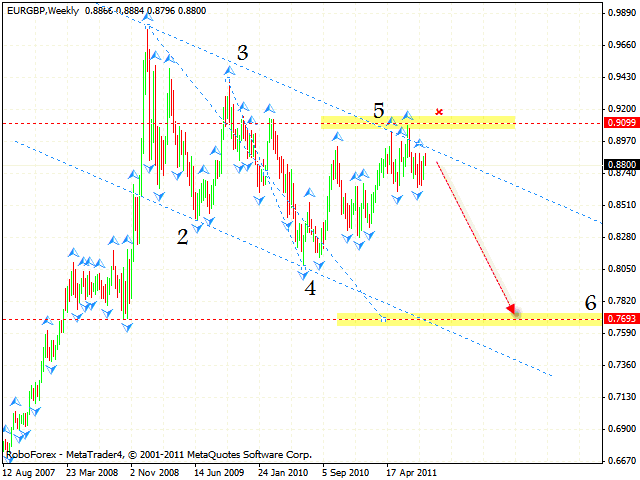This screenshot has width=640, height=480.
Task: Click the 0.9890 price axis label
Action: pyautogui.click(x=621, y=13)
